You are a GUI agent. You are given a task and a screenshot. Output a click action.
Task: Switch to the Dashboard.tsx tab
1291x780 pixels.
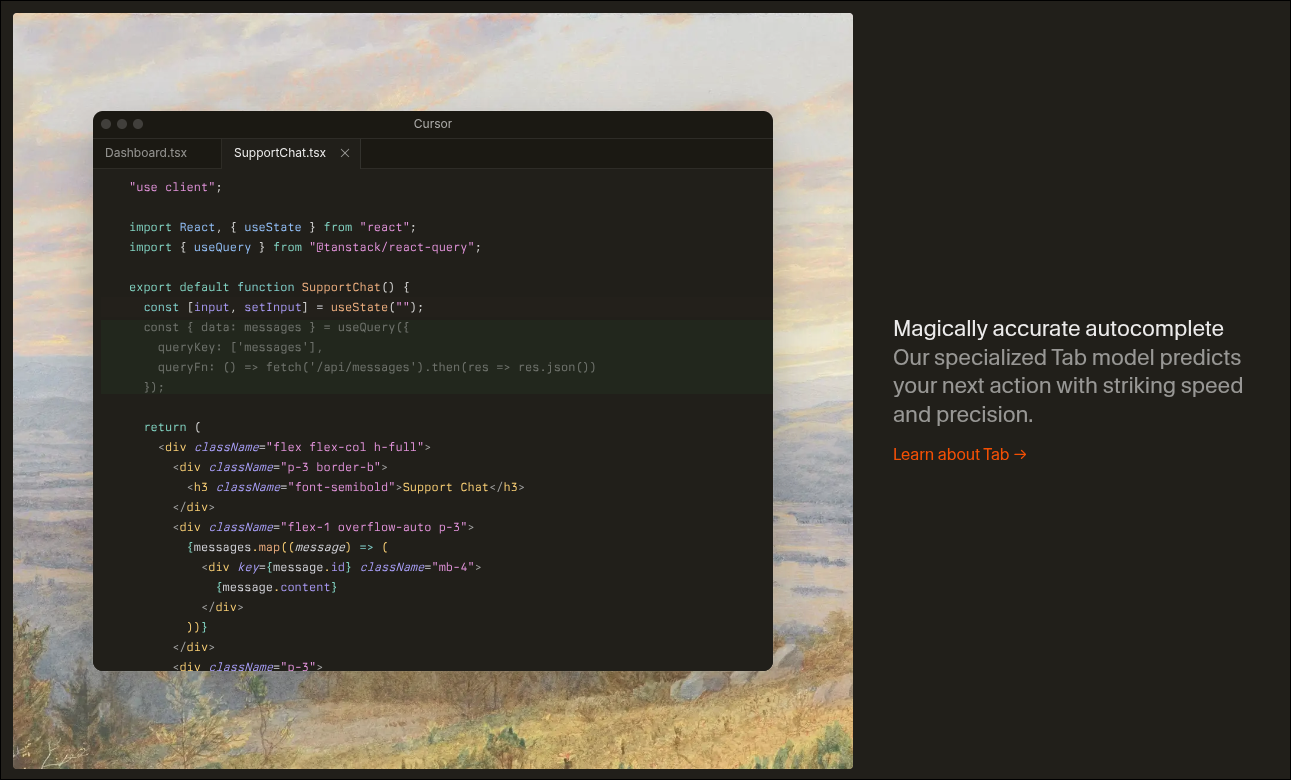point(146,153)
